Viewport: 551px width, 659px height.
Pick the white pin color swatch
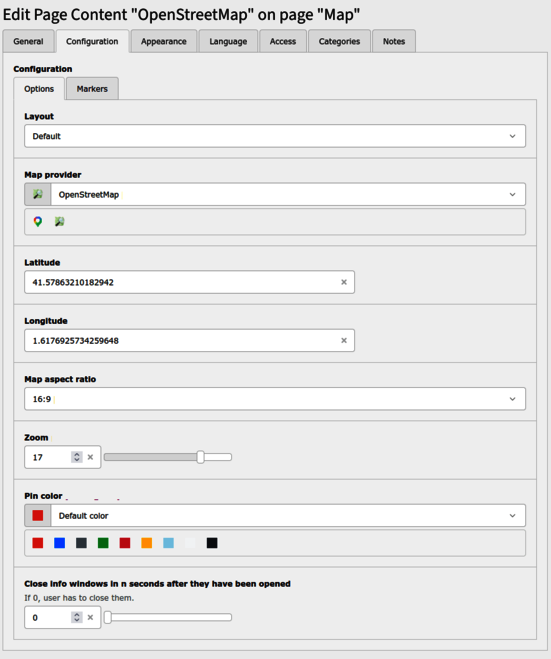[190, 543]
